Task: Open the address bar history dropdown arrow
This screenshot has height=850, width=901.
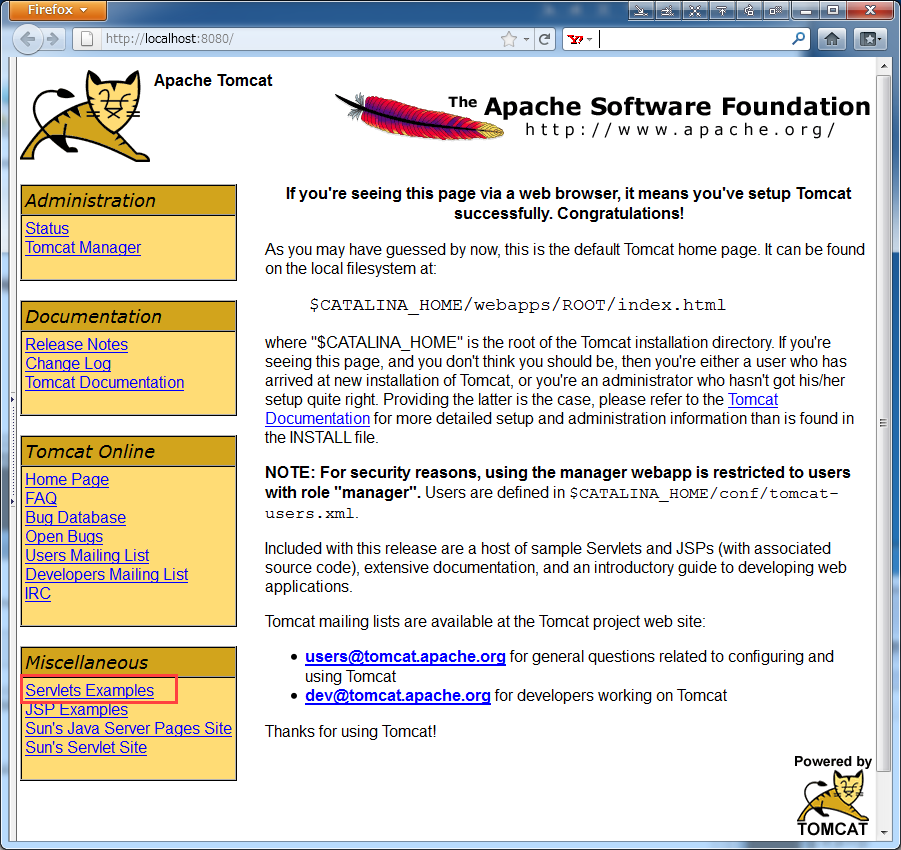Action: click(526, 40)
